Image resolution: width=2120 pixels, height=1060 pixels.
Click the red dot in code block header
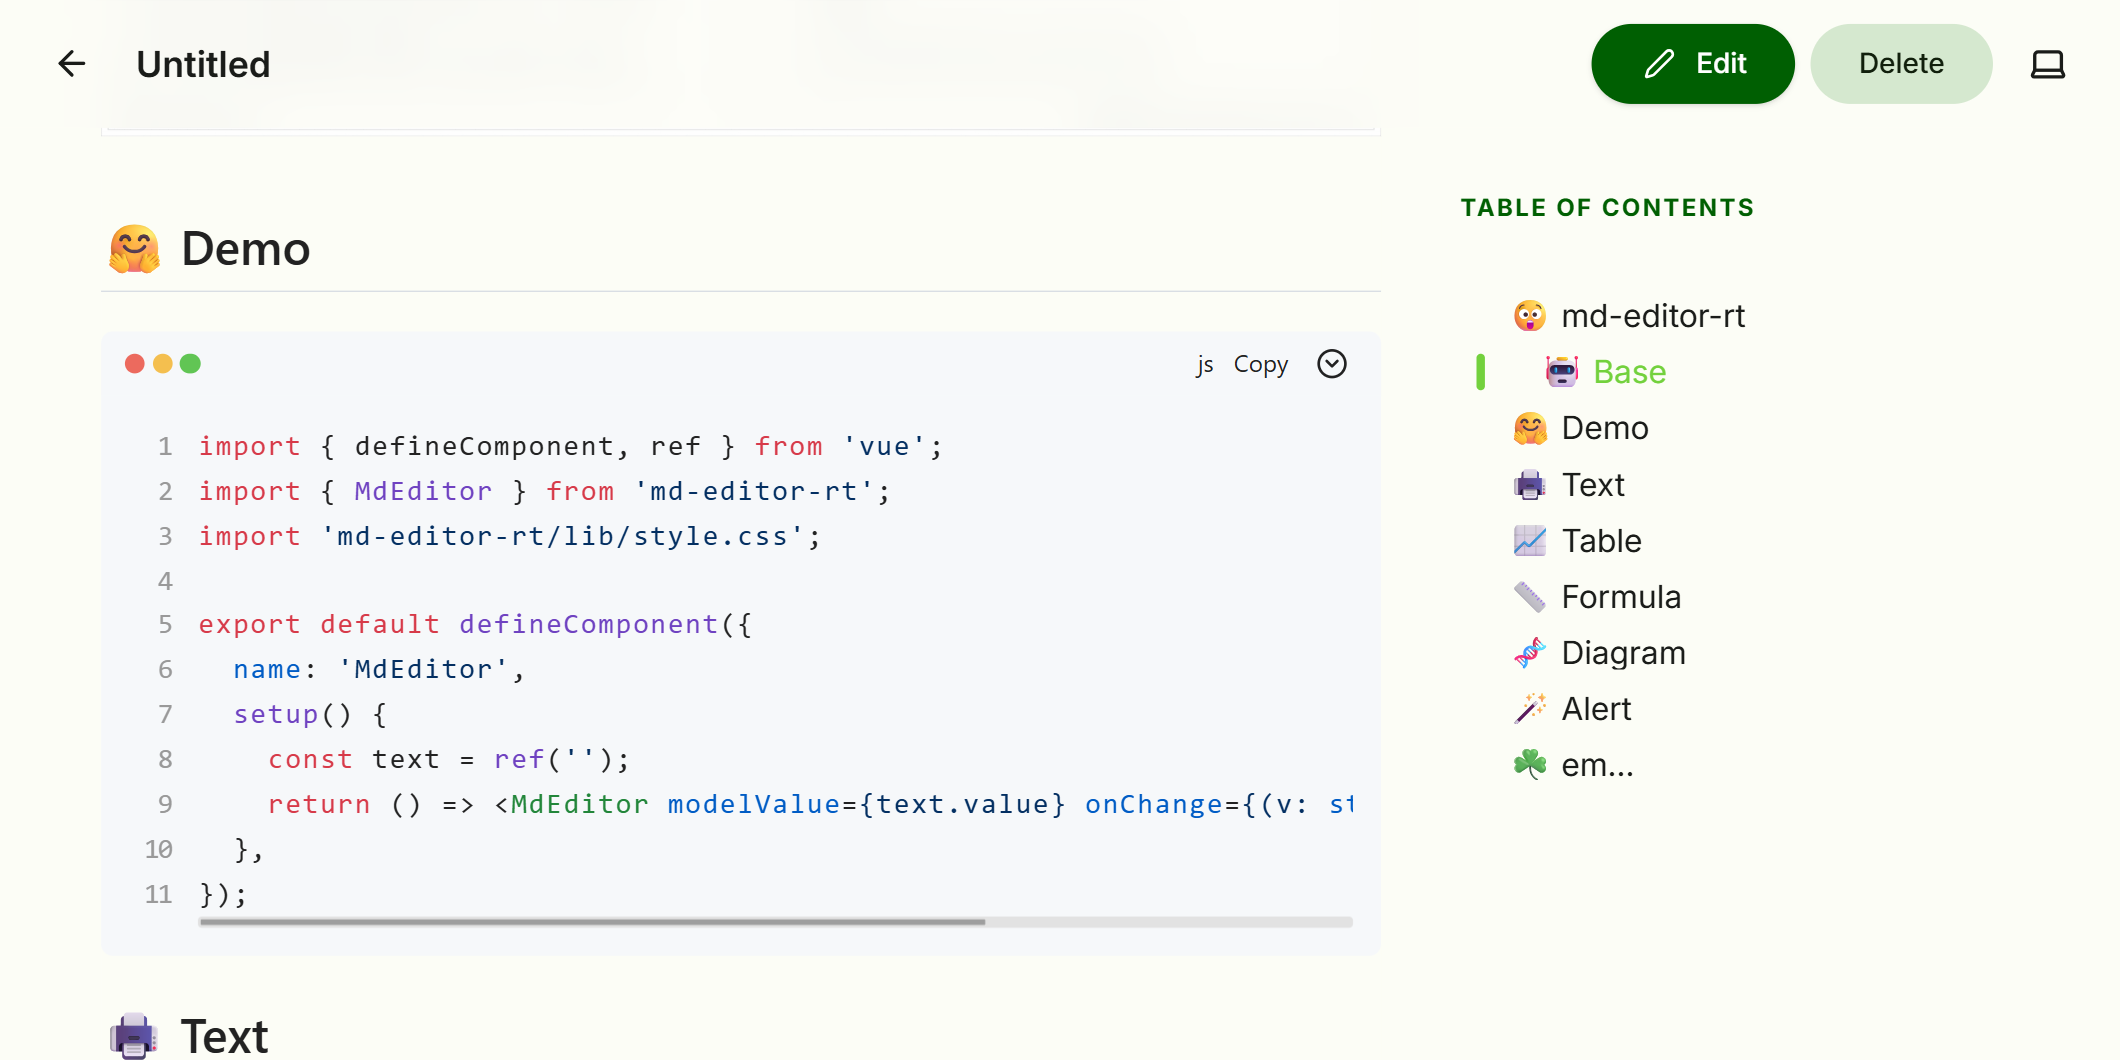[x=134, y=364]
